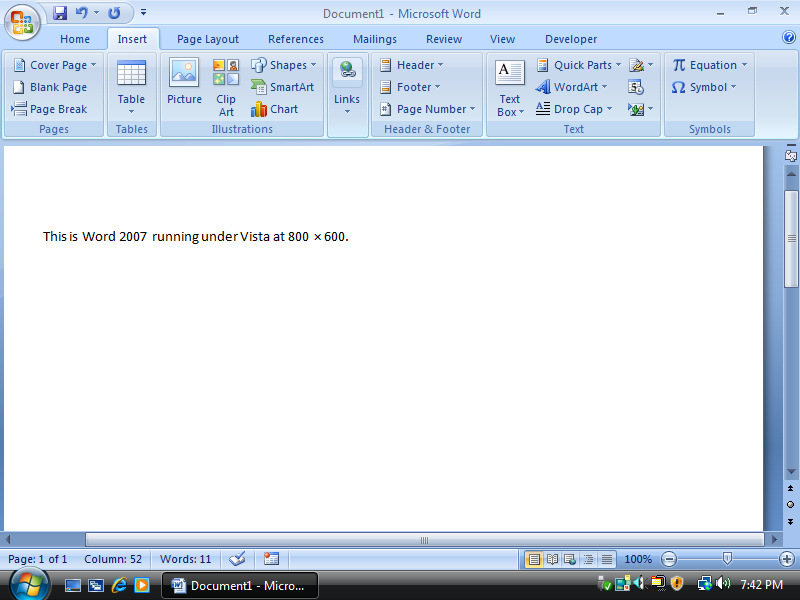Click the Previous Page double-arrow button
The height and width of the screenshot is (600, 800).
(790, 489)
